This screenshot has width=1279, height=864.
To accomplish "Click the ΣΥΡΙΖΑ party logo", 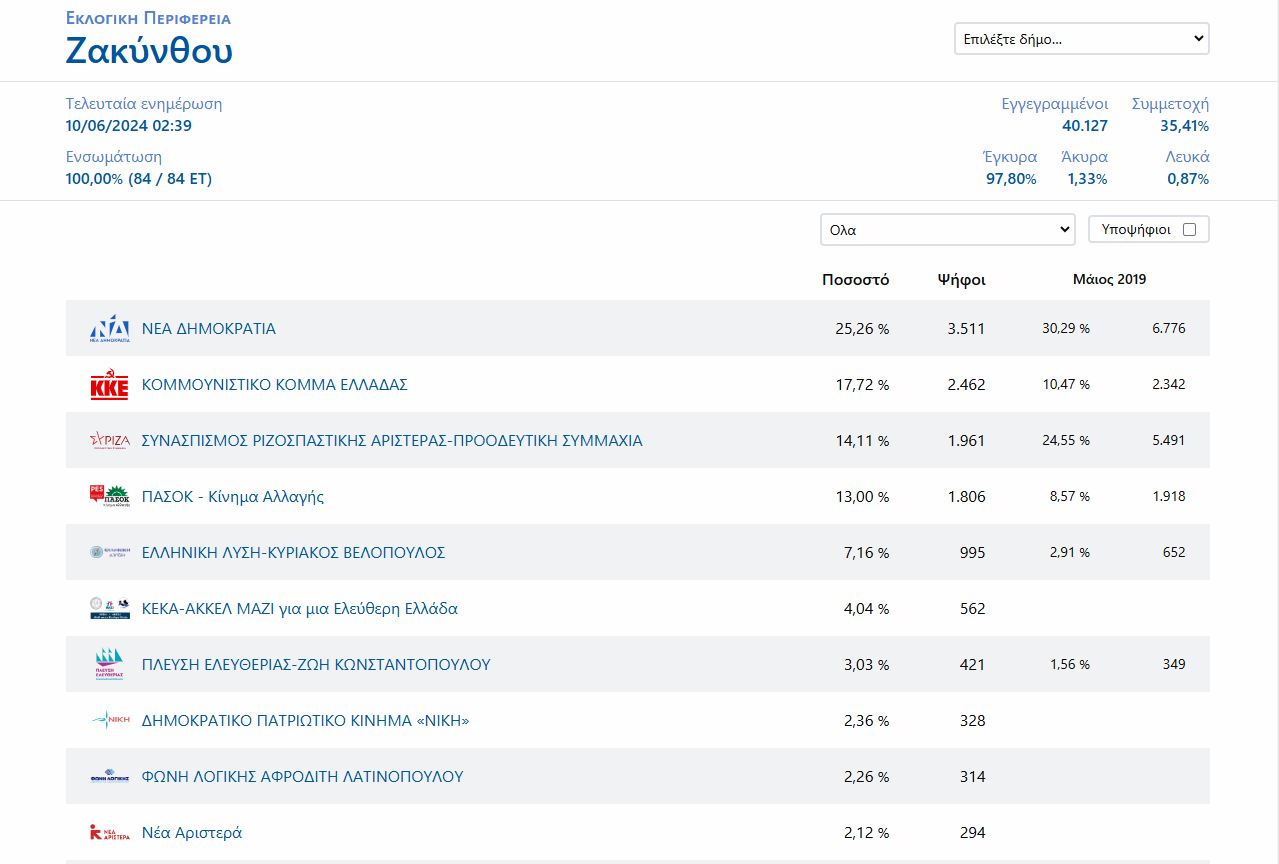I will 109,441.
